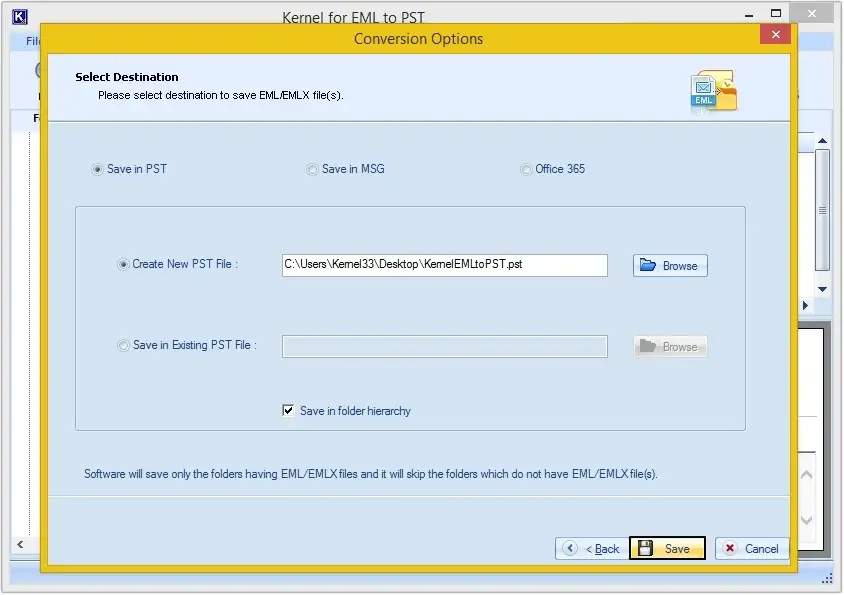Click the main window scroll up arrow
Screen dimensions: 844x595
(822, 141)
